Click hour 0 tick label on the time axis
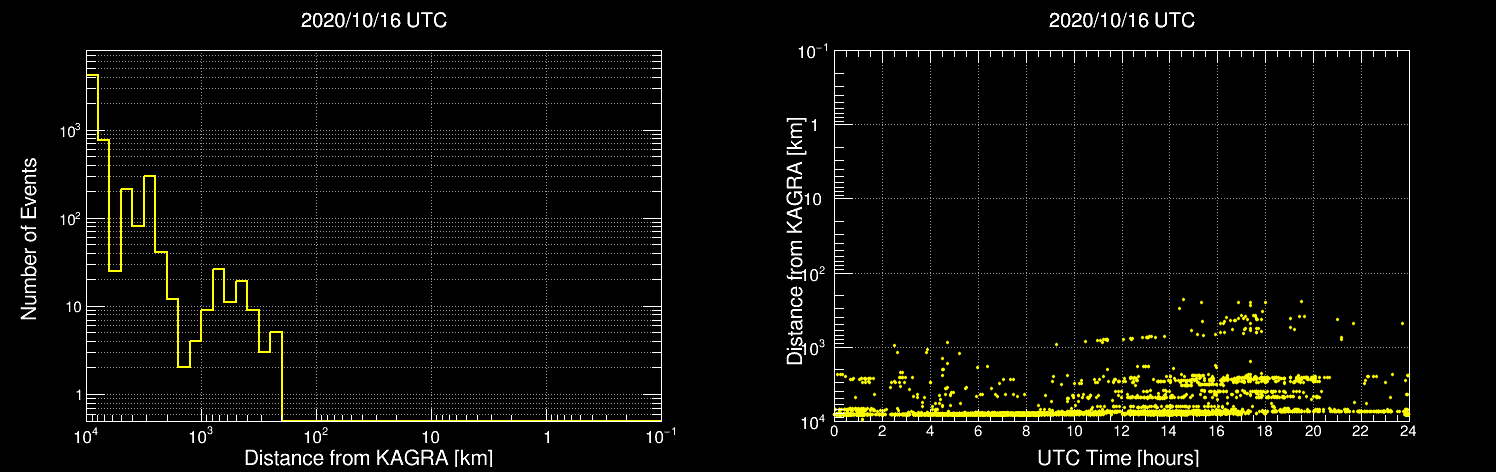 [x=834, y=432]
